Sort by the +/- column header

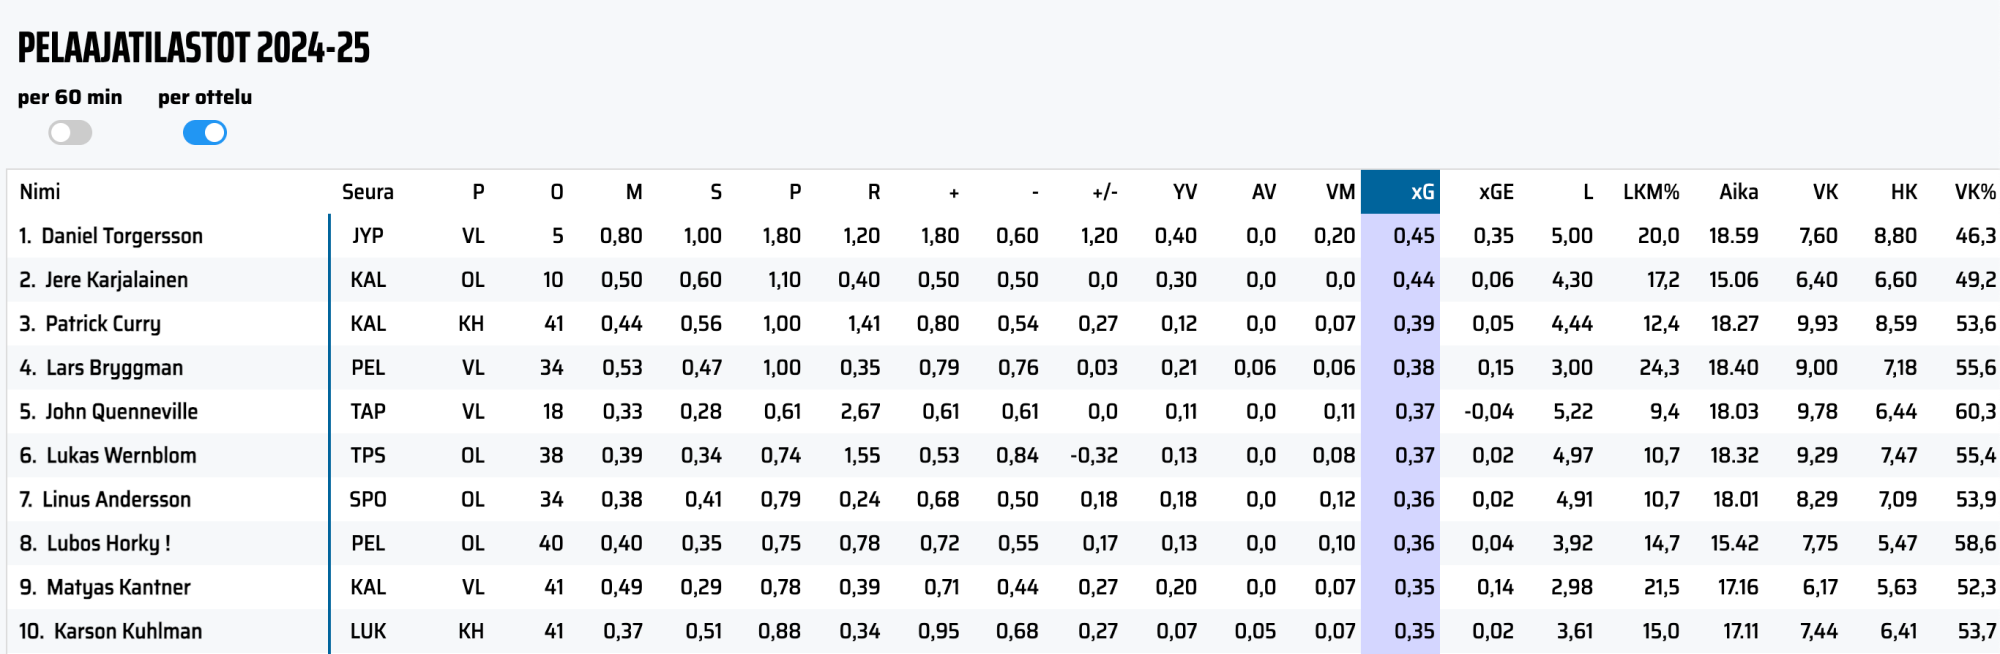[x=1104, y=192]
